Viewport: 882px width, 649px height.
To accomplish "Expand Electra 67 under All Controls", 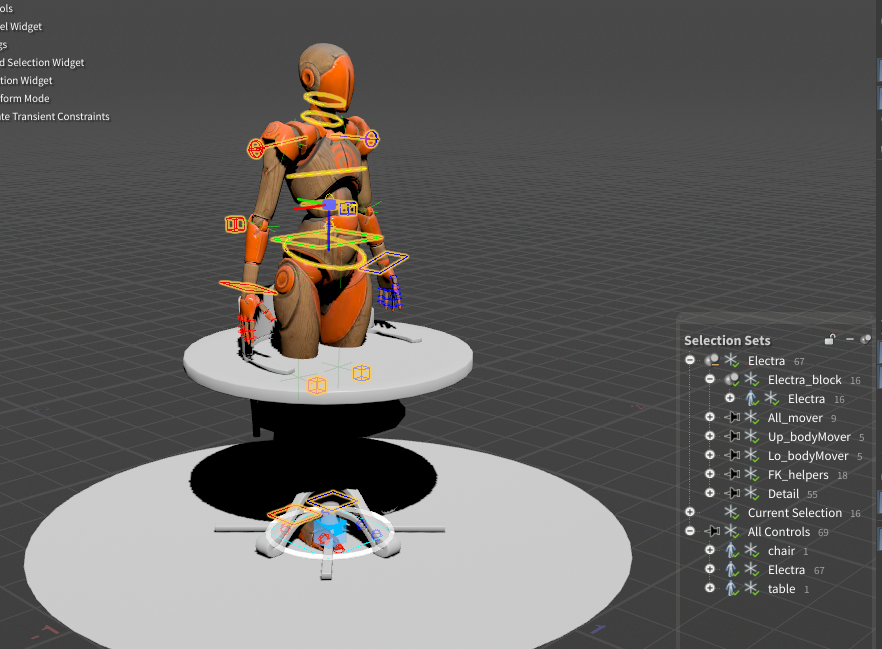I will (710, 569).
